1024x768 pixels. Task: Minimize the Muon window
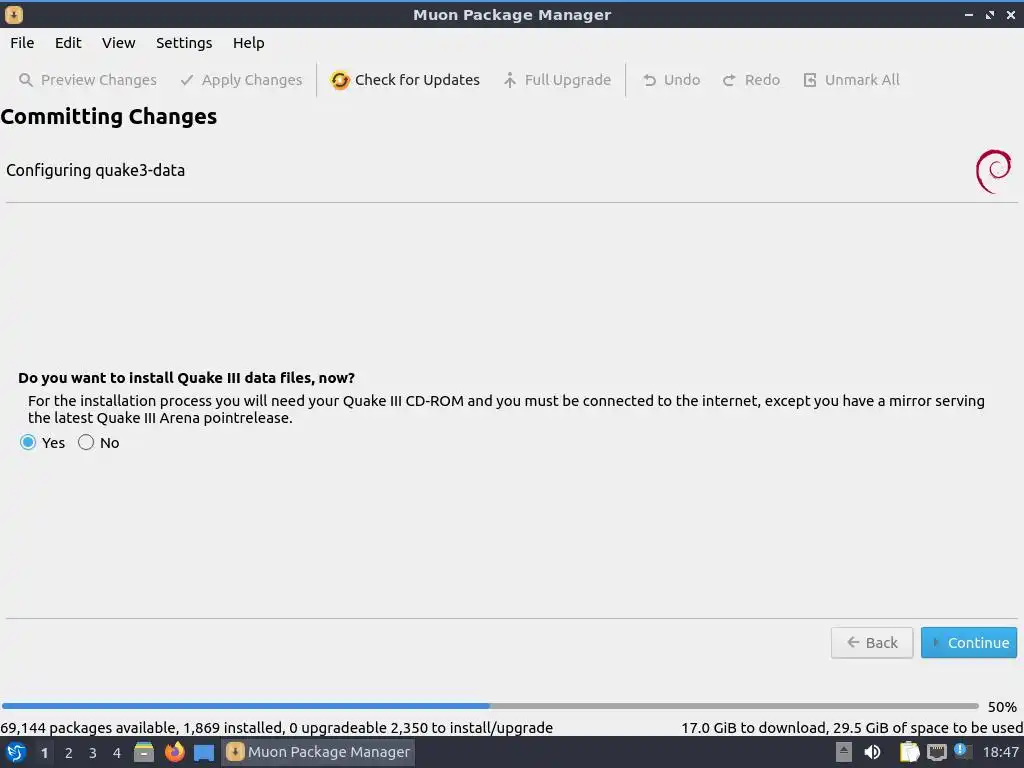click(968, 14)
